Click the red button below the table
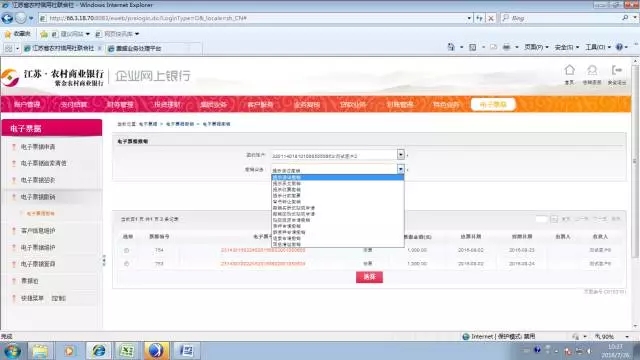Viewport: 640px width, 360px height. coord(369,277)
